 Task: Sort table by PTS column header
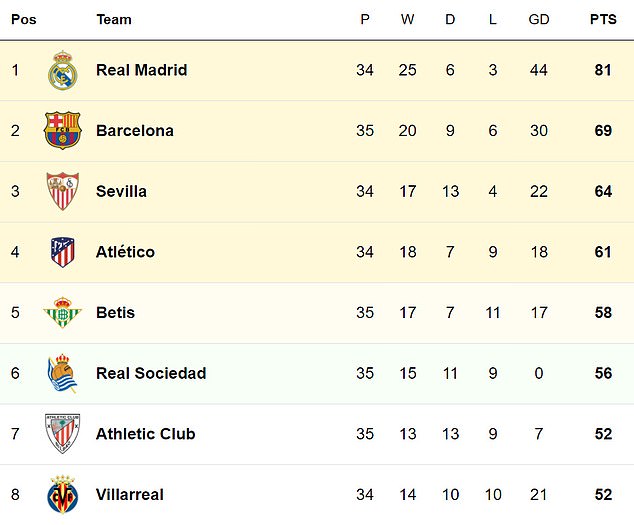coord(603,19)
